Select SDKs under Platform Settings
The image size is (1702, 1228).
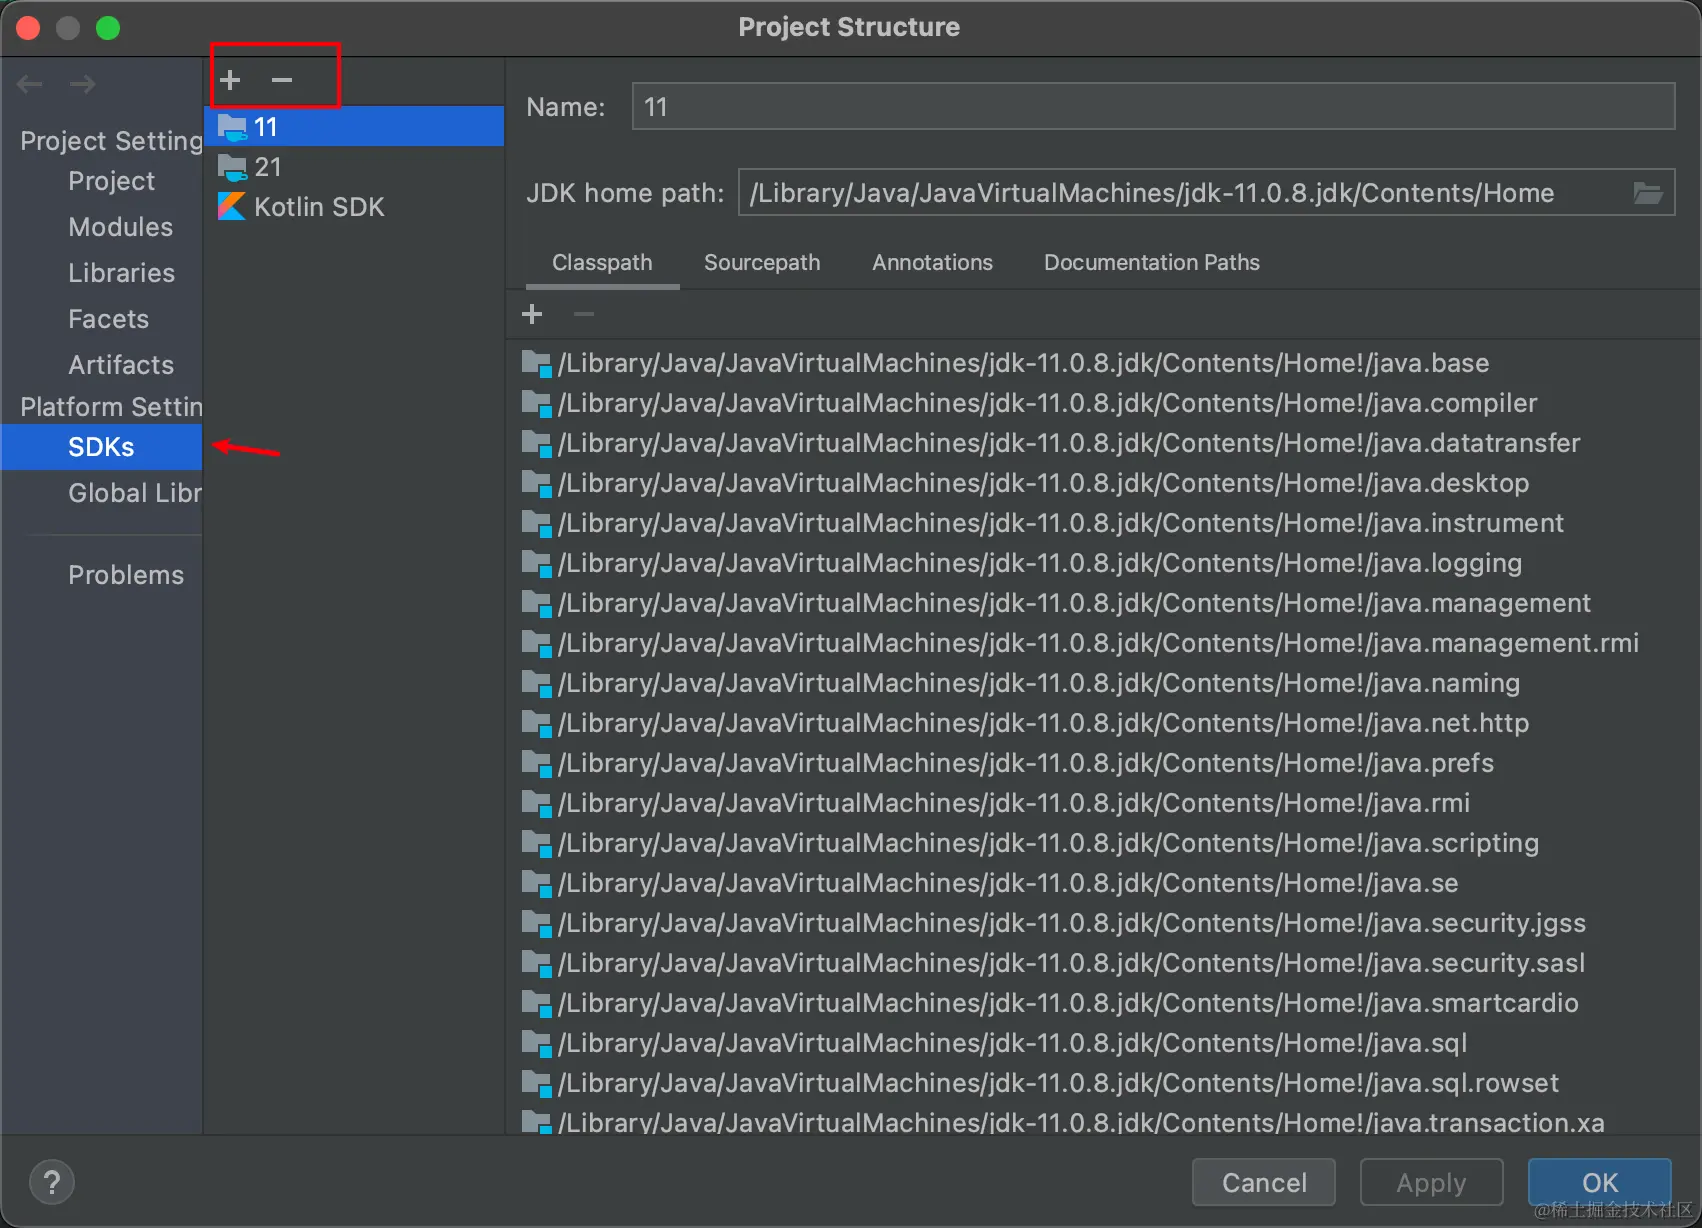tap(101, 447)
